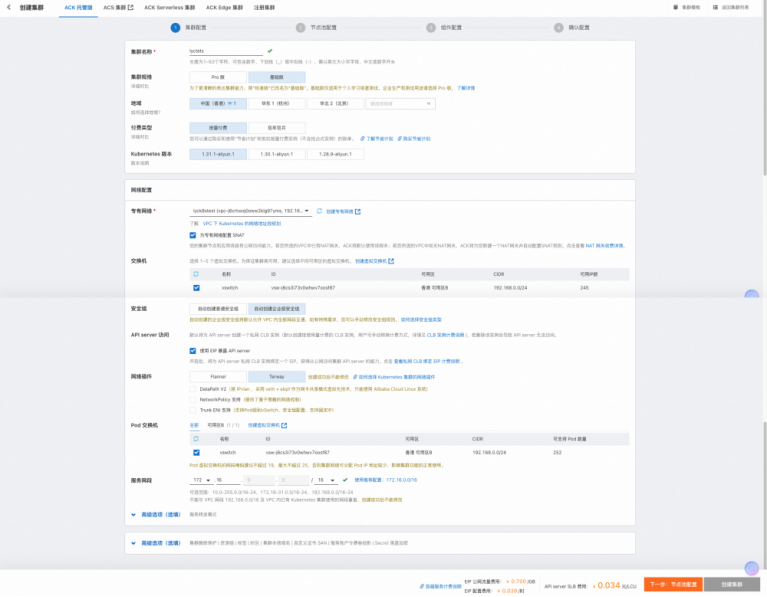Toggle vswitch checkbox in Pod 交换机 table

196,453
